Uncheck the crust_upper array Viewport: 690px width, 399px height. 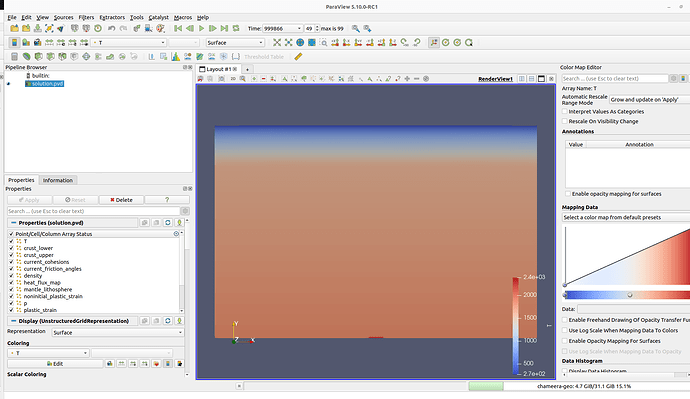pos(11,255)
